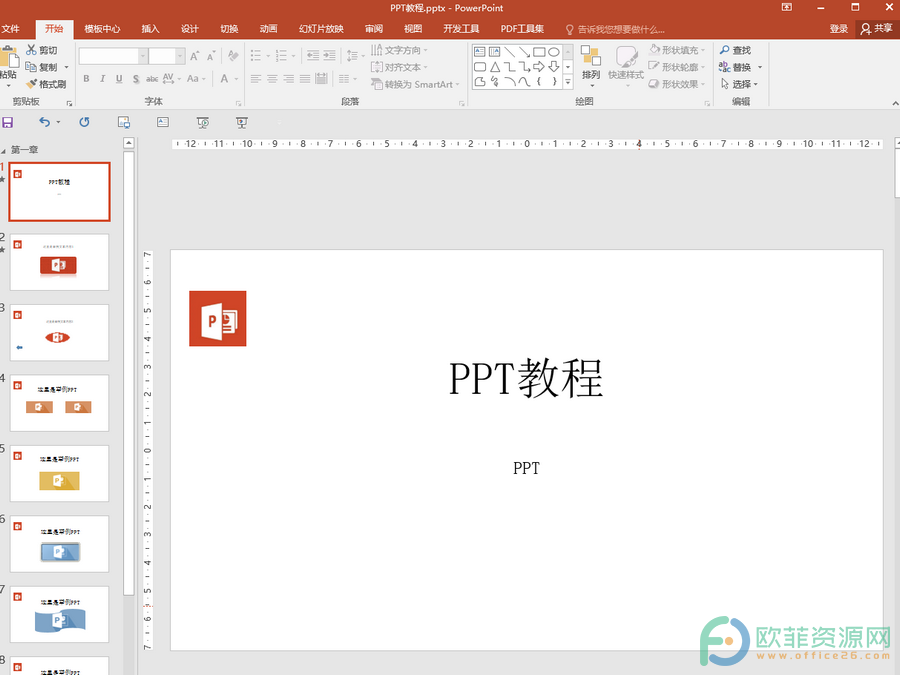Select slide 2 thumbnail in slide panel
The width and height of the screenshot is (900, 675).
tap(60, 262)
